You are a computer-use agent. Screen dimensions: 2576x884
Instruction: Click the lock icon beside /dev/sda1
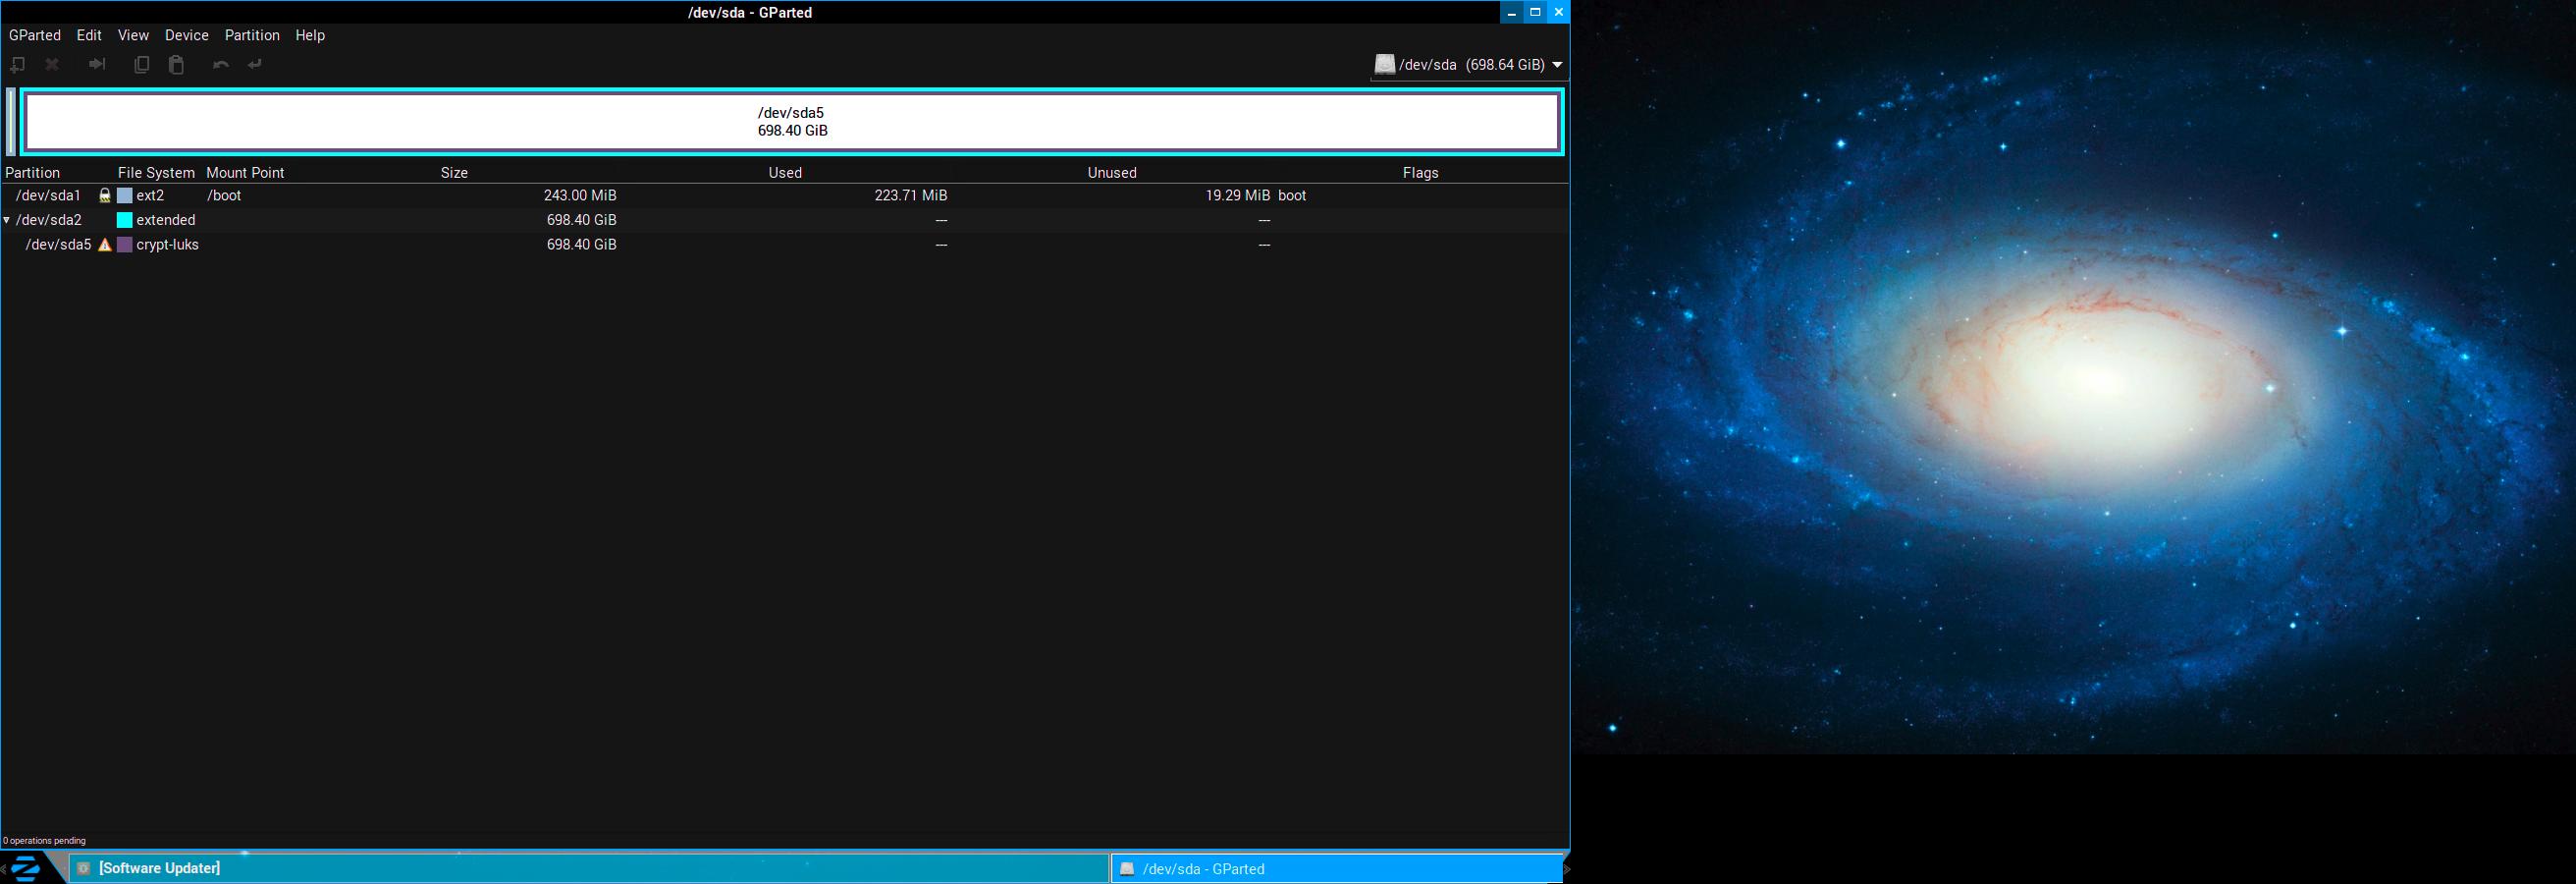(x=105, y=196)
